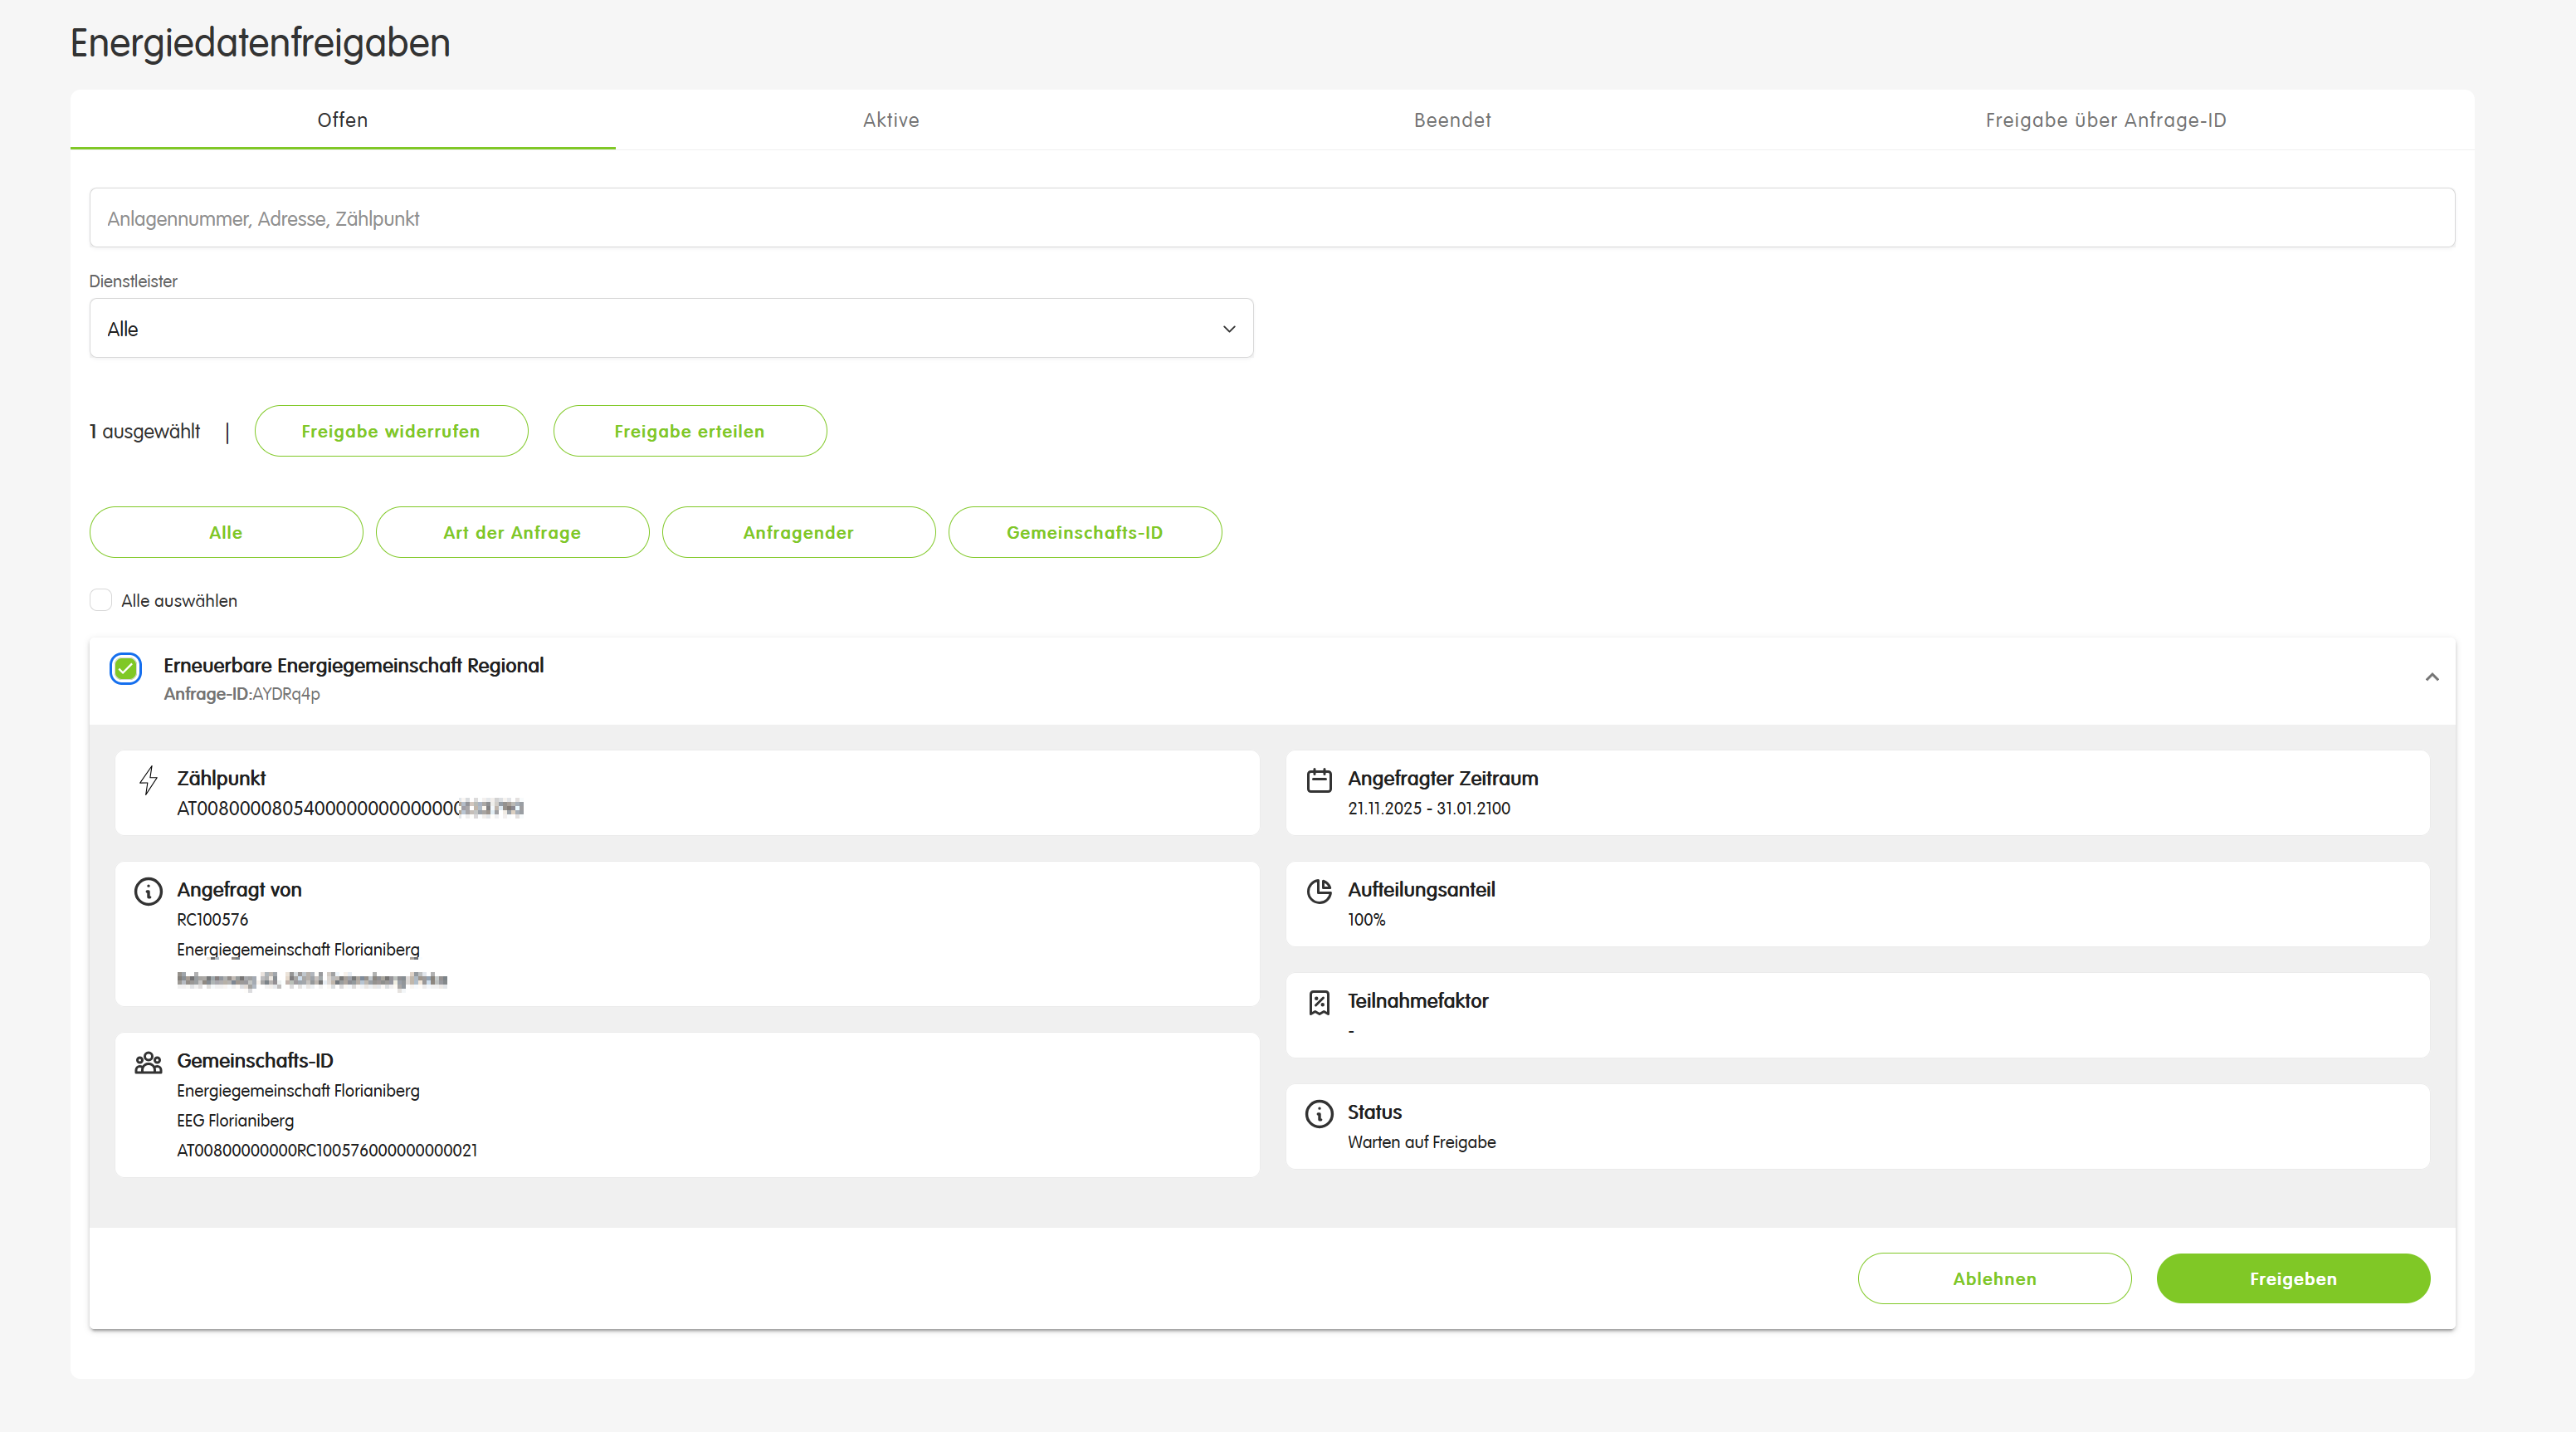Go to the Freigabe über Anfrage-ID tab
This screenshot has width=2576, height=1432.
click(2105, 120)
